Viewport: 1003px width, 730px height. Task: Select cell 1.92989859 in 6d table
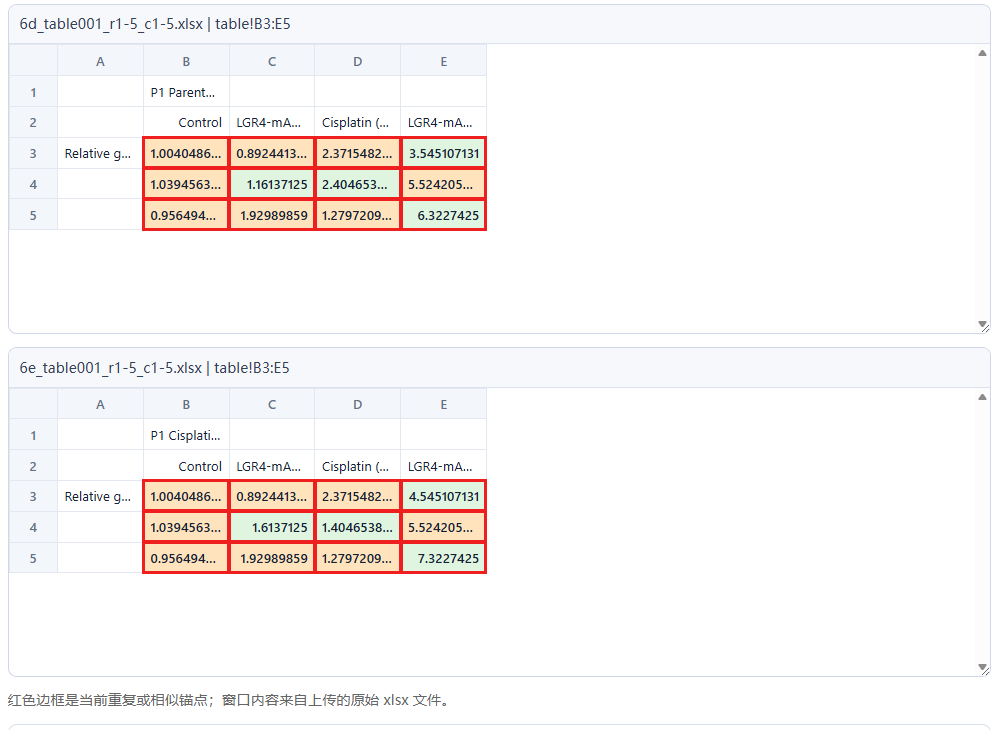[272, 215]
